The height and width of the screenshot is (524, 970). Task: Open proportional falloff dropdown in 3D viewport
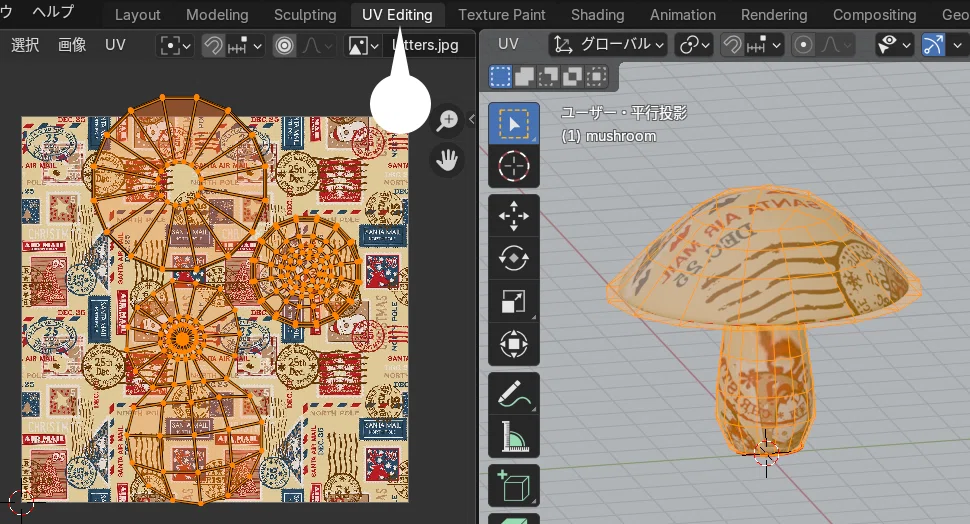(836, 45)
